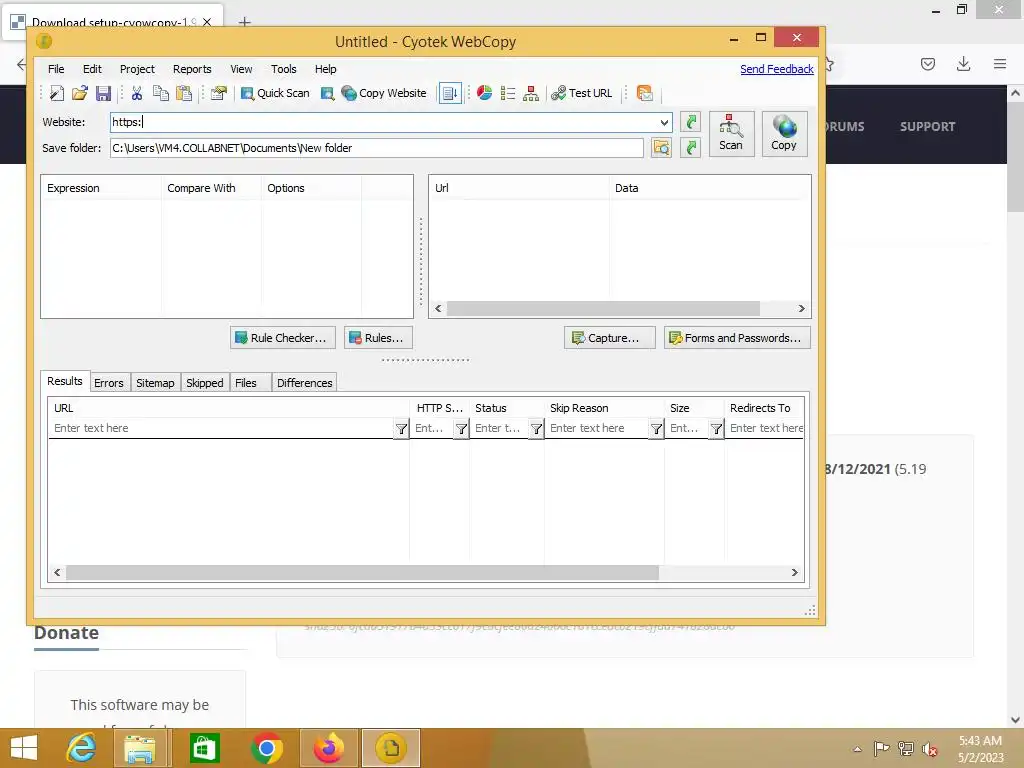Viewport: 1024px width, 768px height.
Task: Open the Edit menu
Action: coord(92,69)
